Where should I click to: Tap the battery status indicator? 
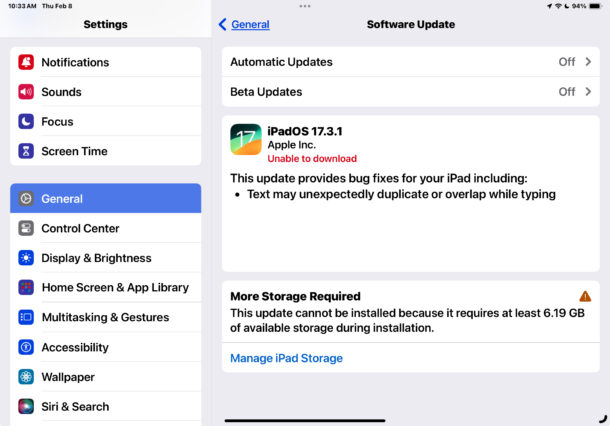coord(596,6)
